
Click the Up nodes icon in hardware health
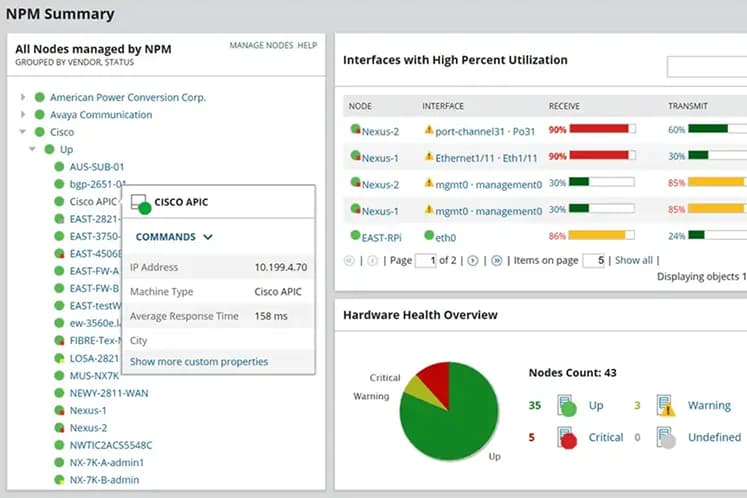pyautogui.click(x=566, y=406)
